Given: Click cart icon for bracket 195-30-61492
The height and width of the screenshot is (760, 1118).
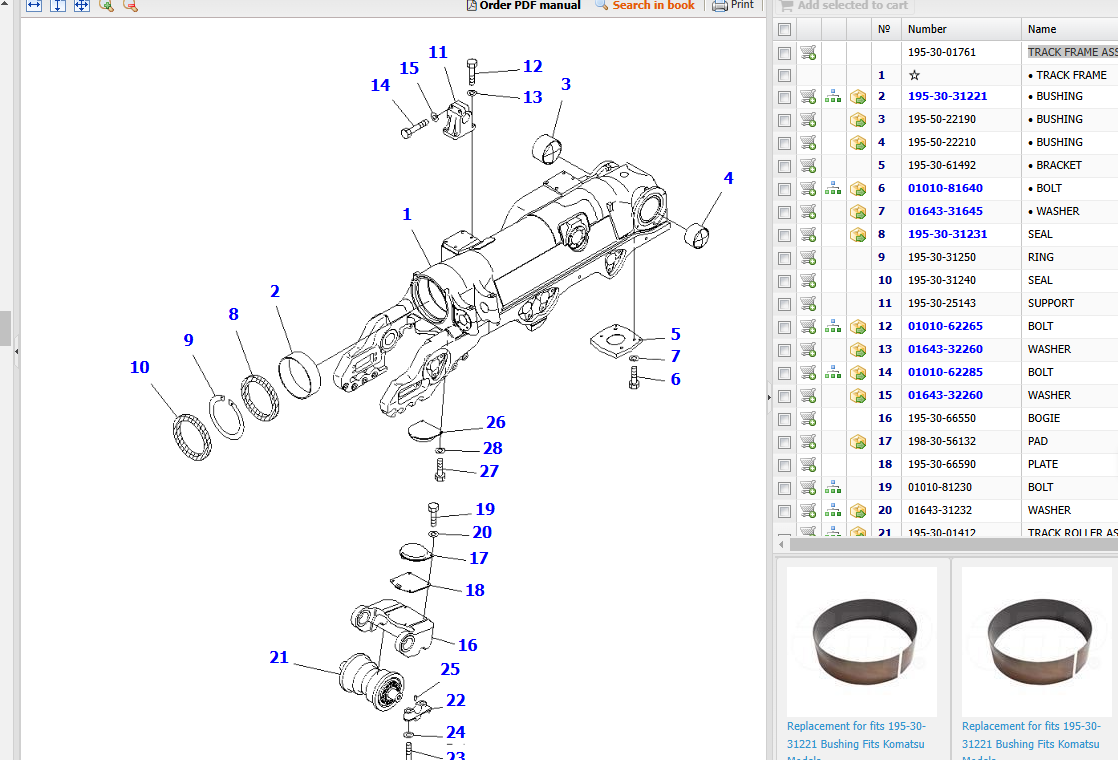Looking at the screenshot, I should (x=808, y=165).
